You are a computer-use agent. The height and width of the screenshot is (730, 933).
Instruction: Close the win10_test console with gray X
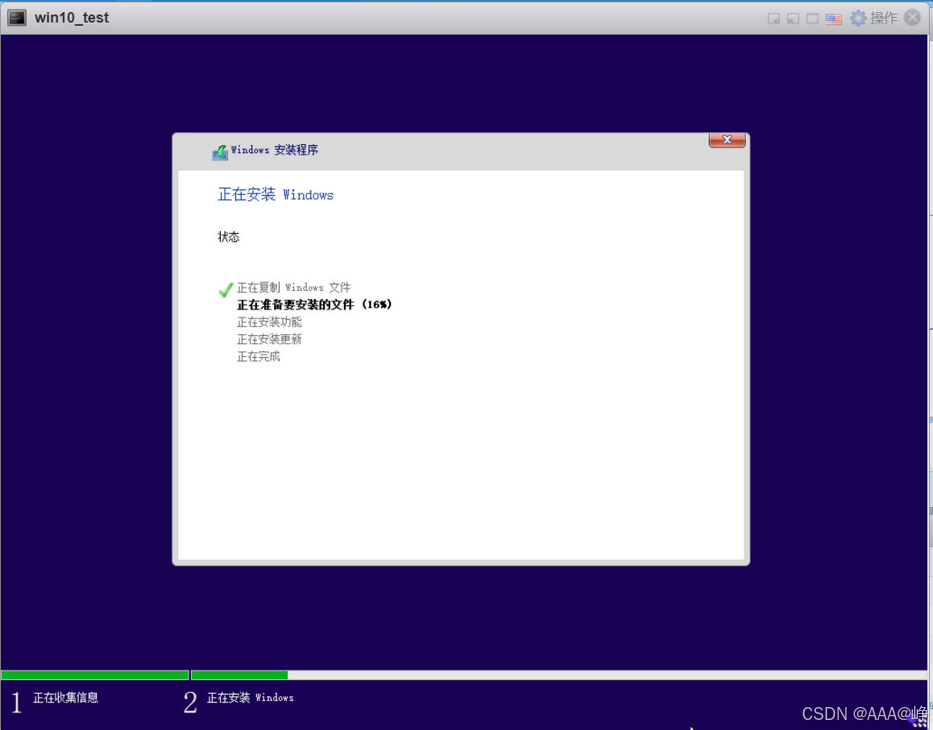pos(912,17)
